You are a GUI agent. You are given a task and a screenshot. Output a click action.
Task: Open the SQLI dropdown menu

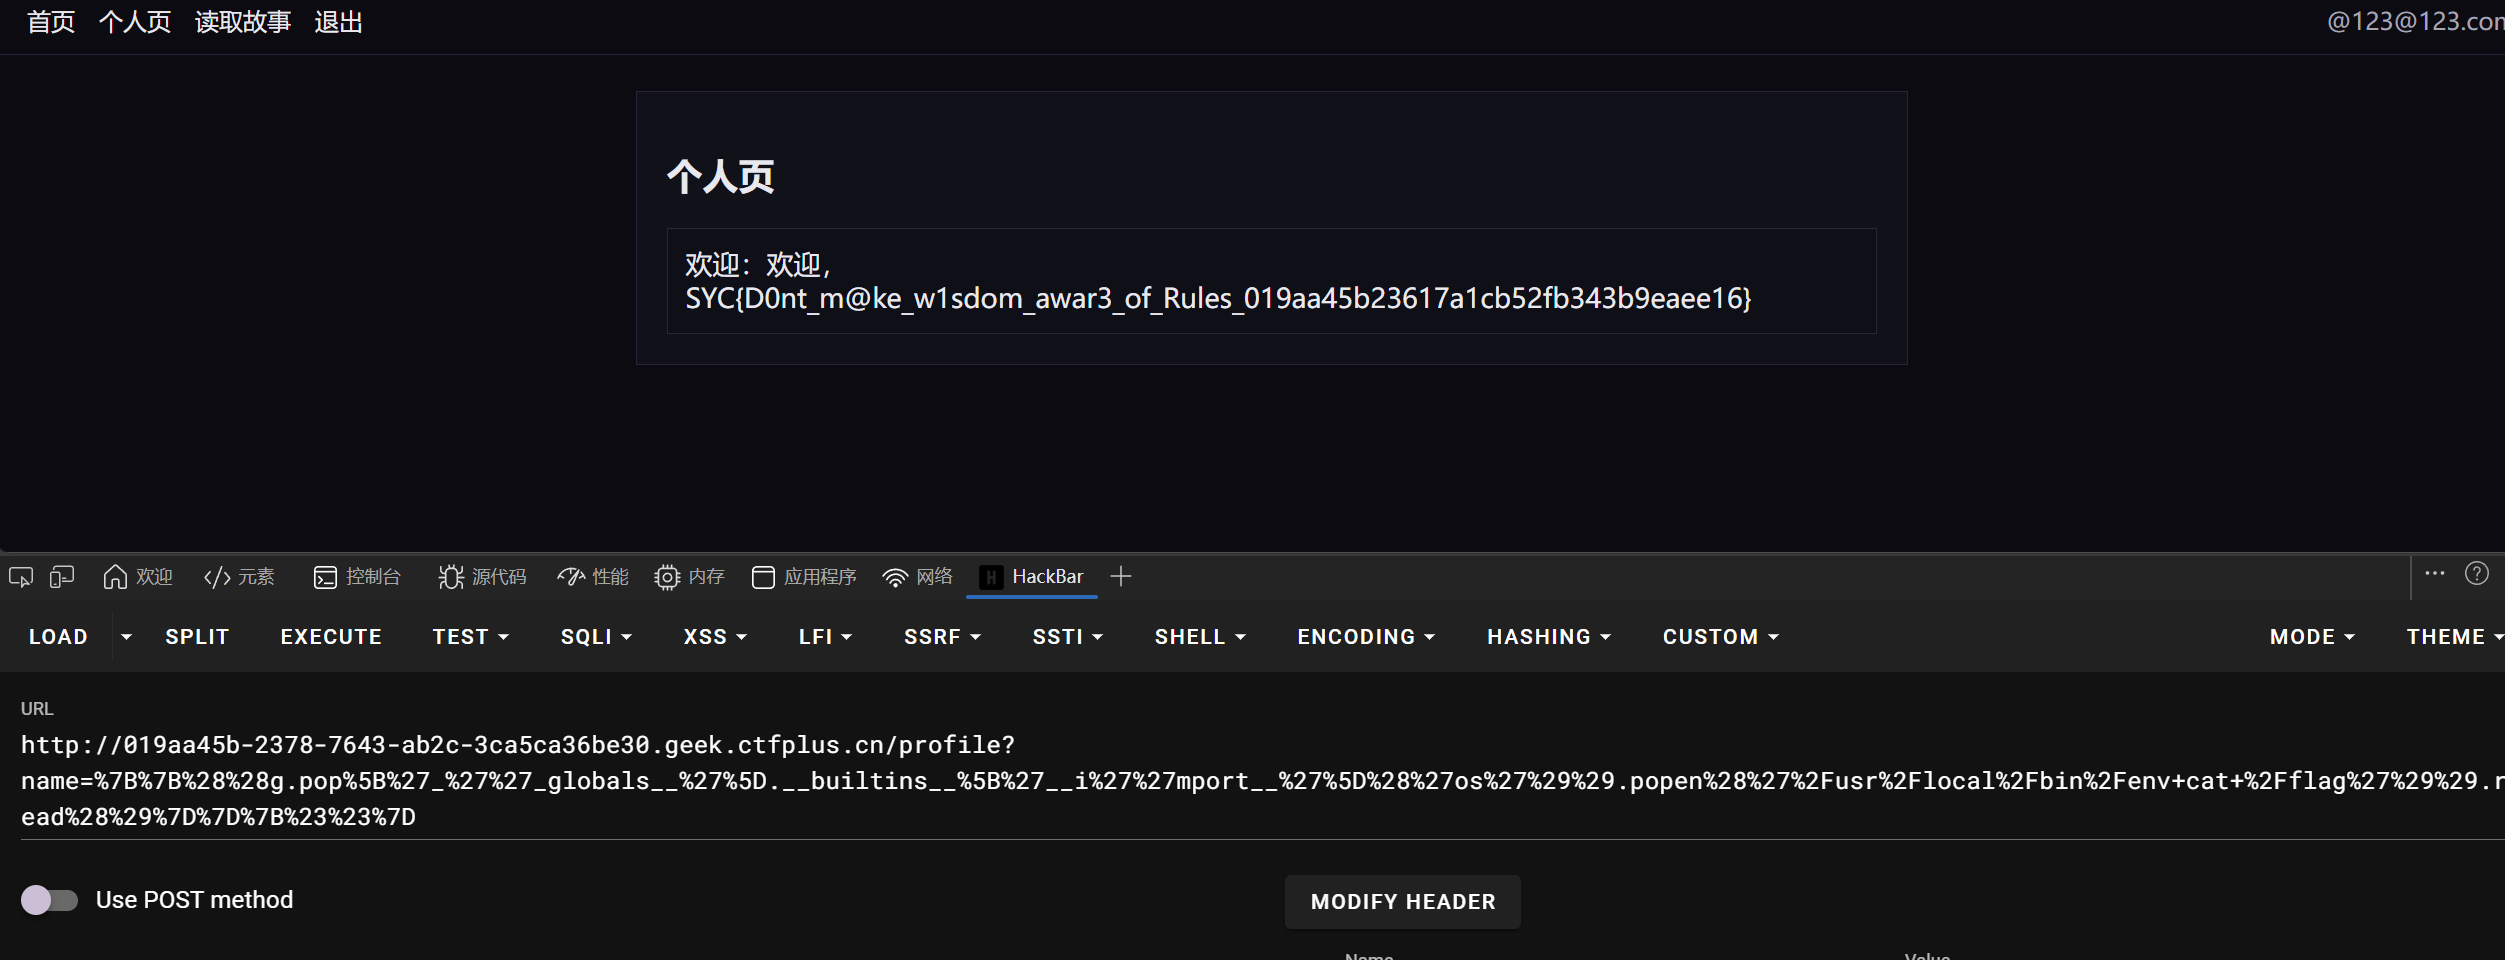(x=597, y=637)
